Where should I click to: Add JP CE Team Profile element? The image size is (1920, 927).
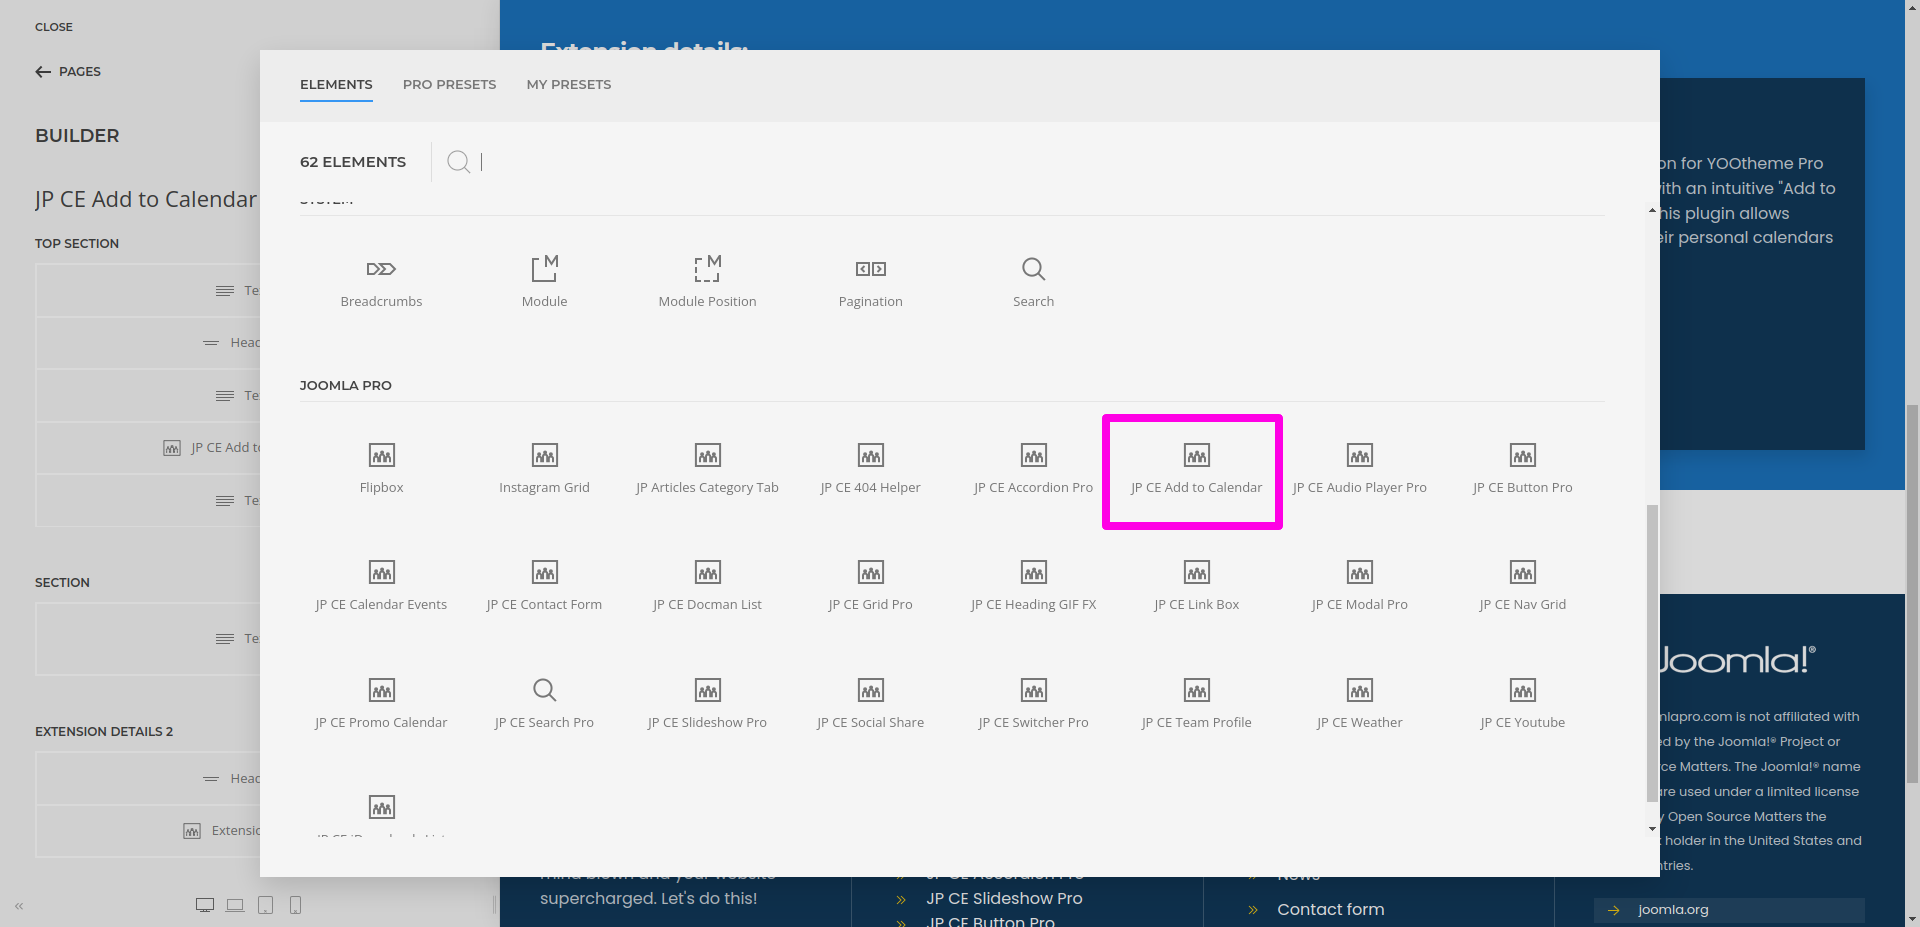1196,704
